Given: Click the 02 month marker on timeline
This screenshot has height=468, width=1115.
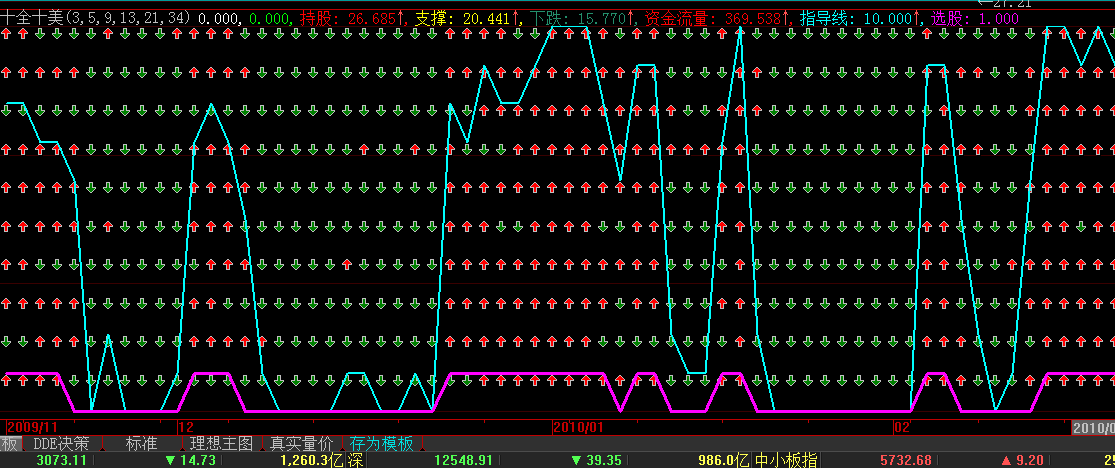Looking at the screenshot, I should tap(902, 427).
